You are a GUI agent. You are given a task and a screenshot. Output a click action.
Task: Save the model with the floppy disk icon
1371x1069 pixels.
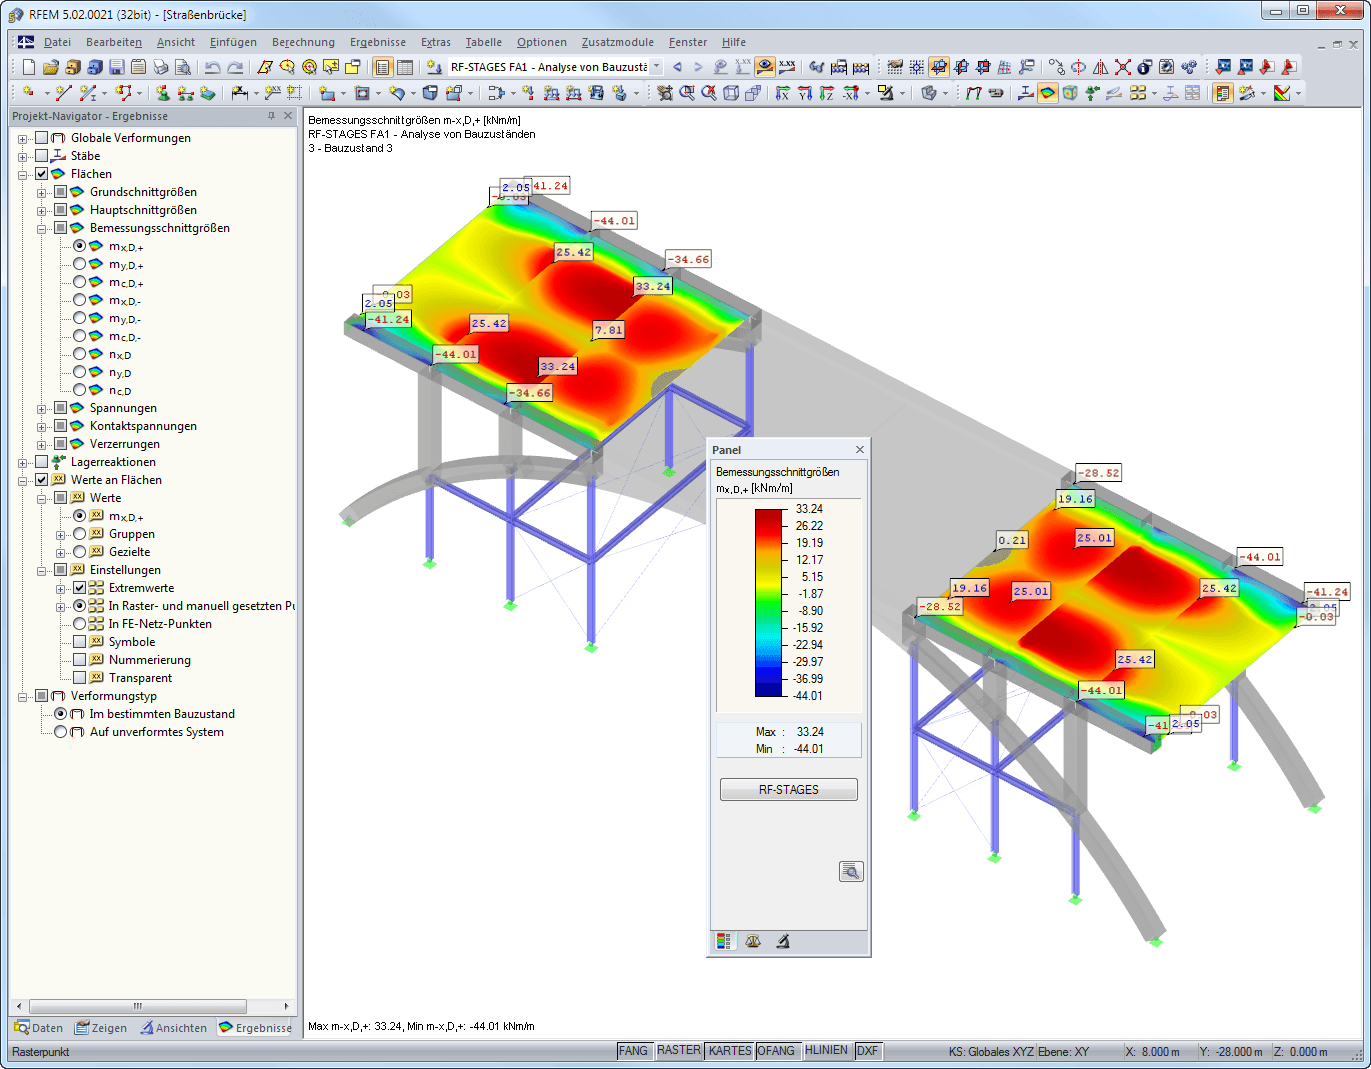click(x=116, y=67)
